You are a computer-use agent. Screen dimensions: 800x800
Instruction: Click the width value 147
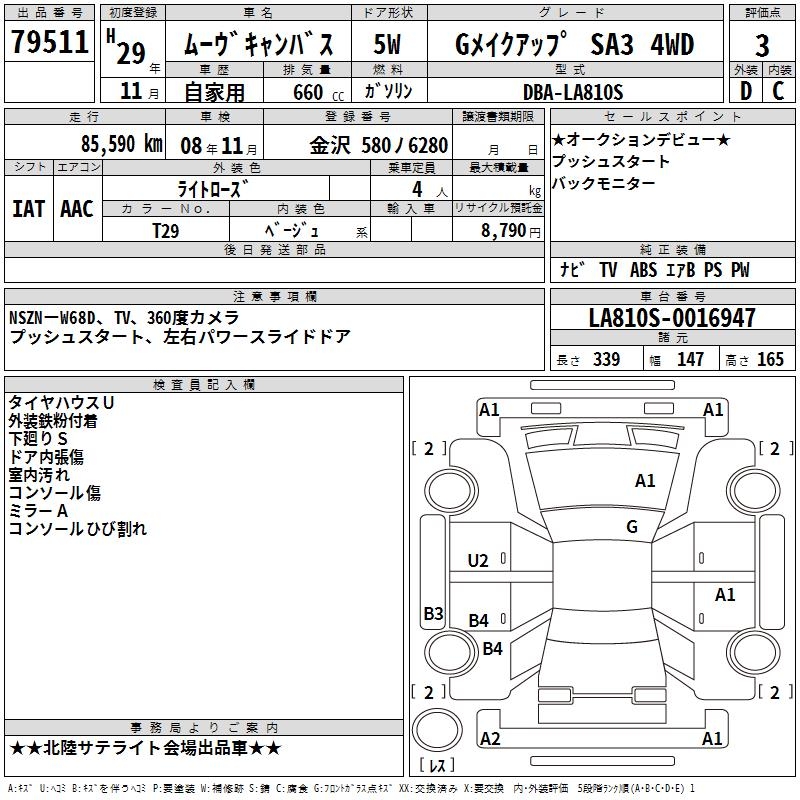pyautogui.click(x=690, y=359)
